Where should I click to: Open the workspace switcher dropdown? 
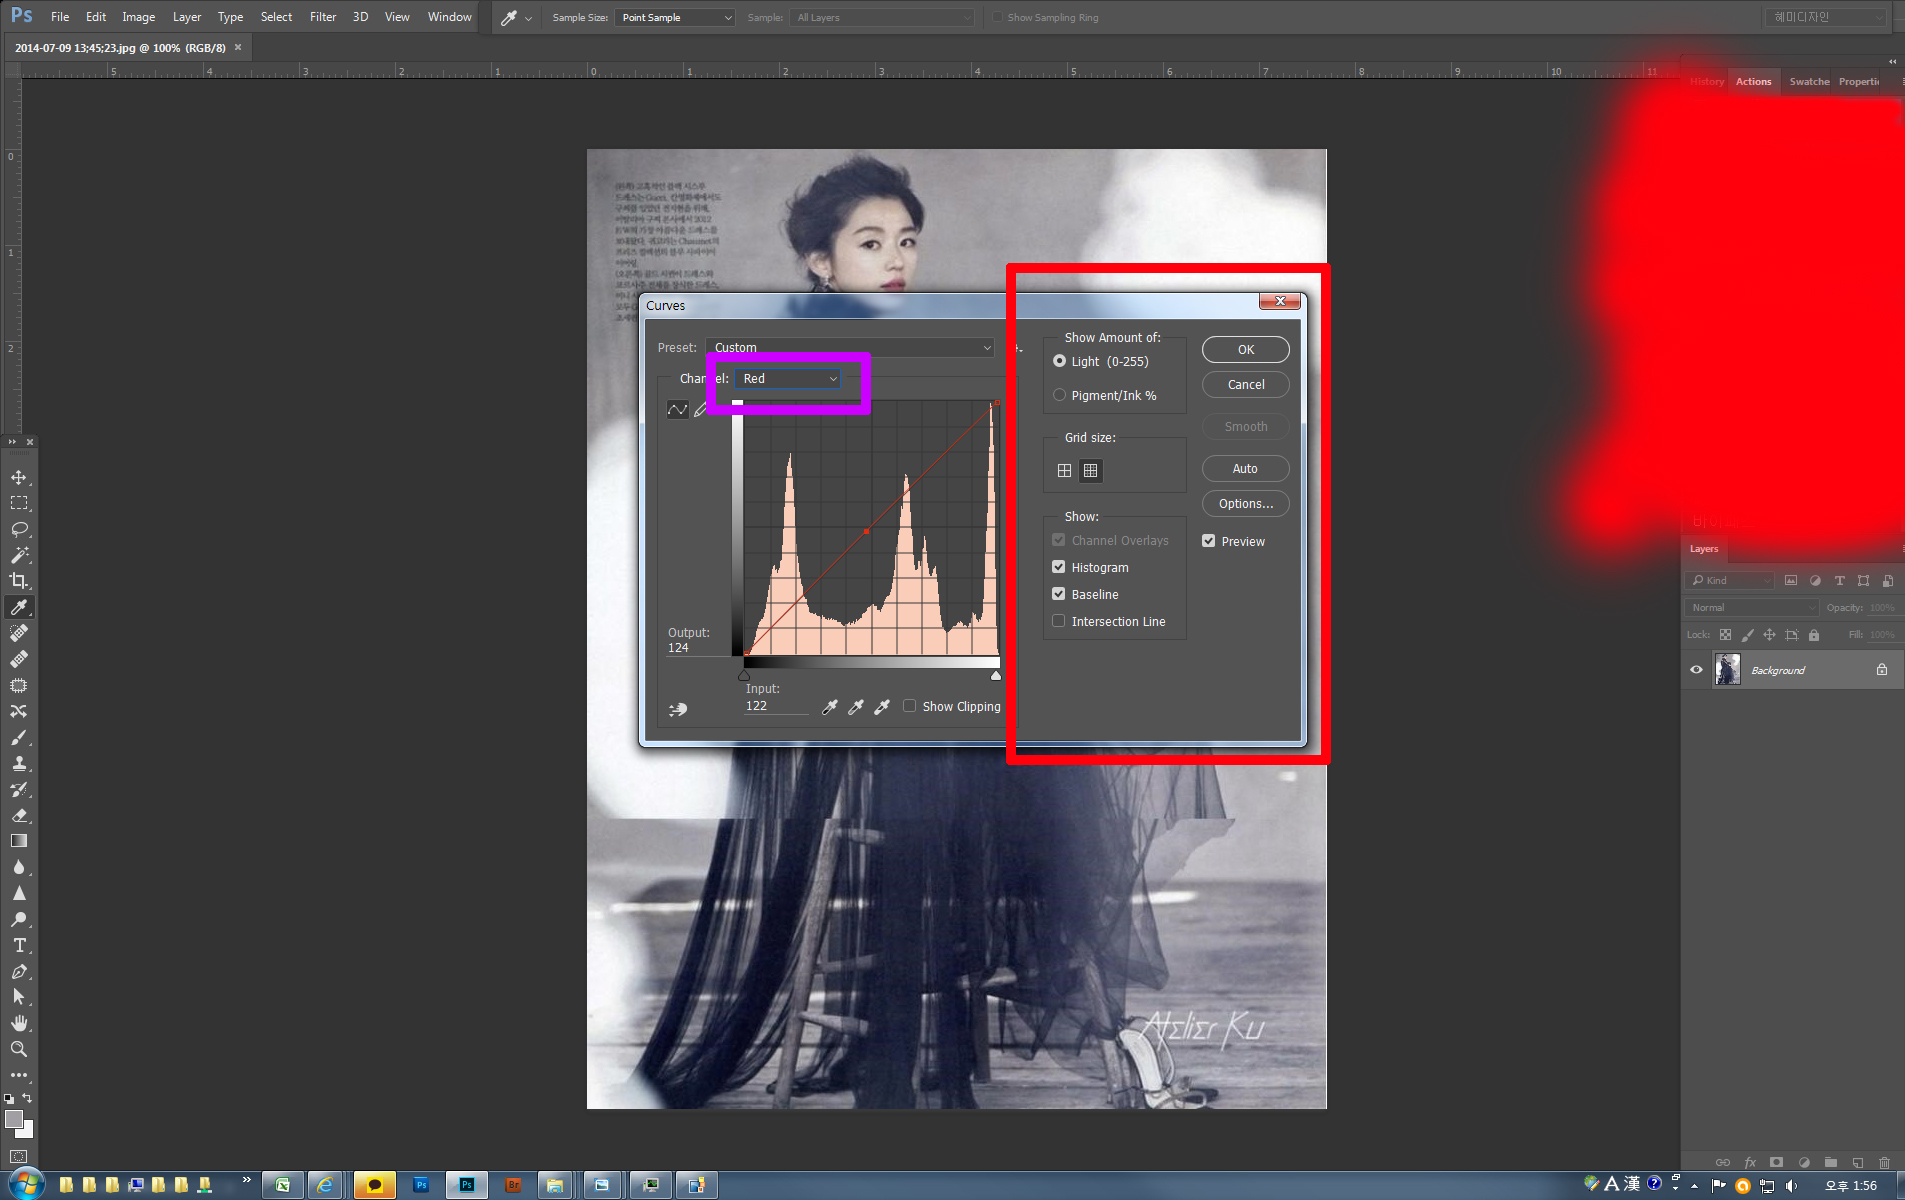1825,17
